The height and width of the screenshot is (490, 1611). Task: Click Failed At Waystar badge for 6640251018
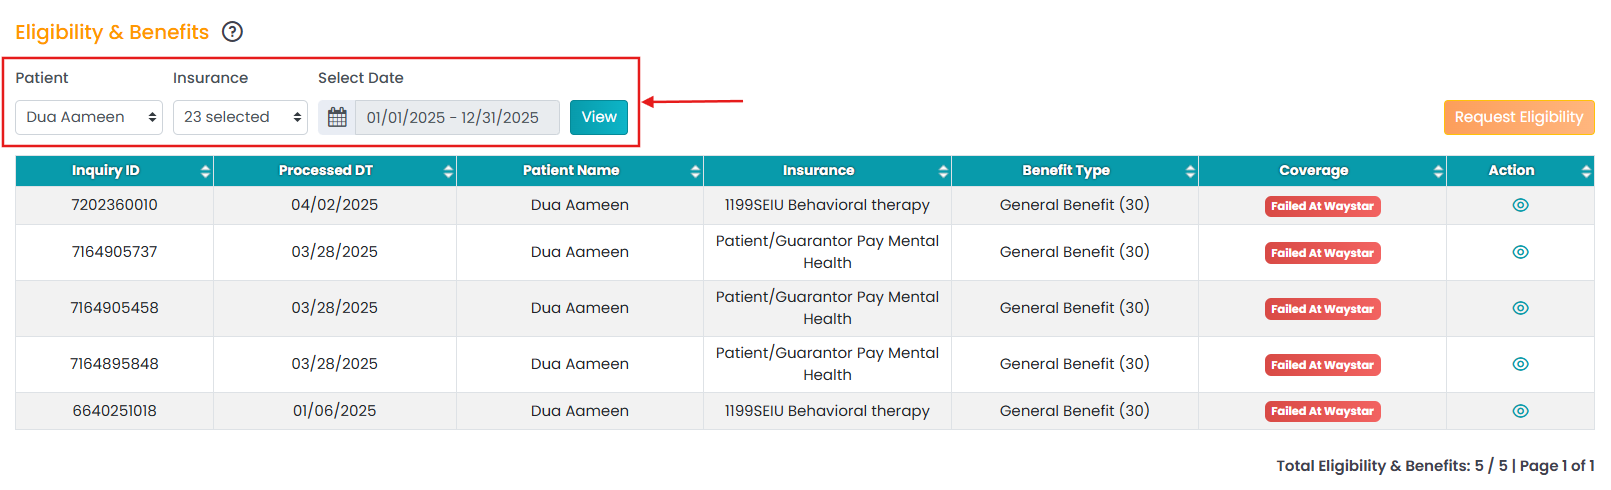(x=1322, y=411)
